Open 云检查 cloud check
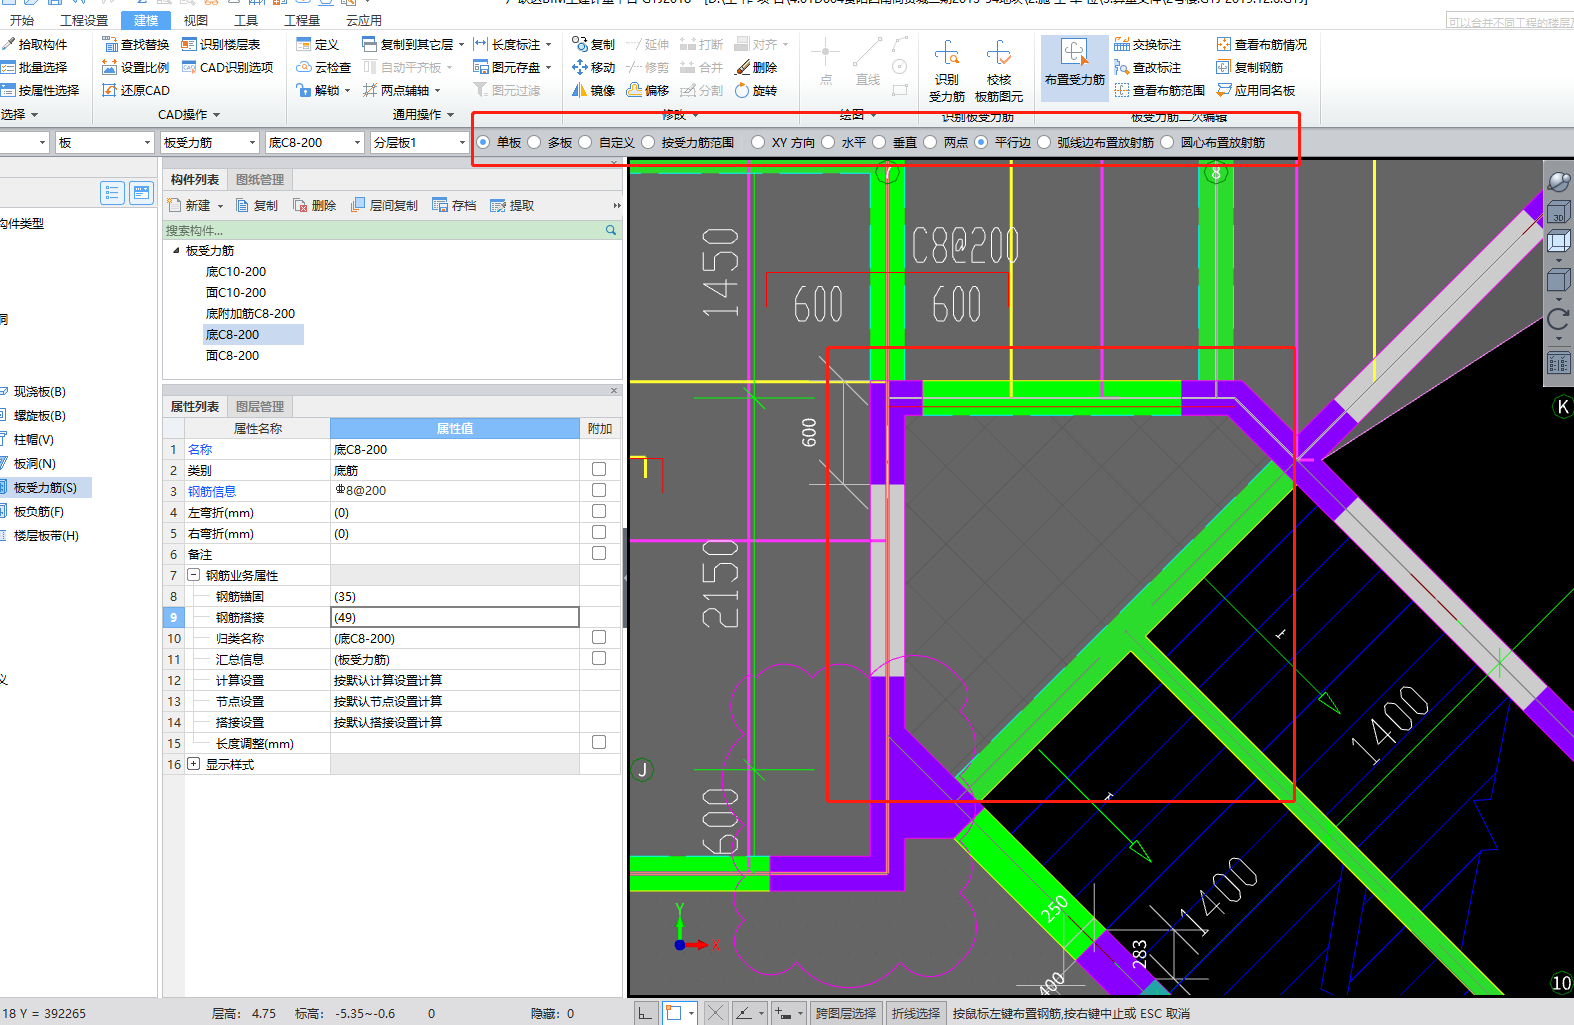 324,68
